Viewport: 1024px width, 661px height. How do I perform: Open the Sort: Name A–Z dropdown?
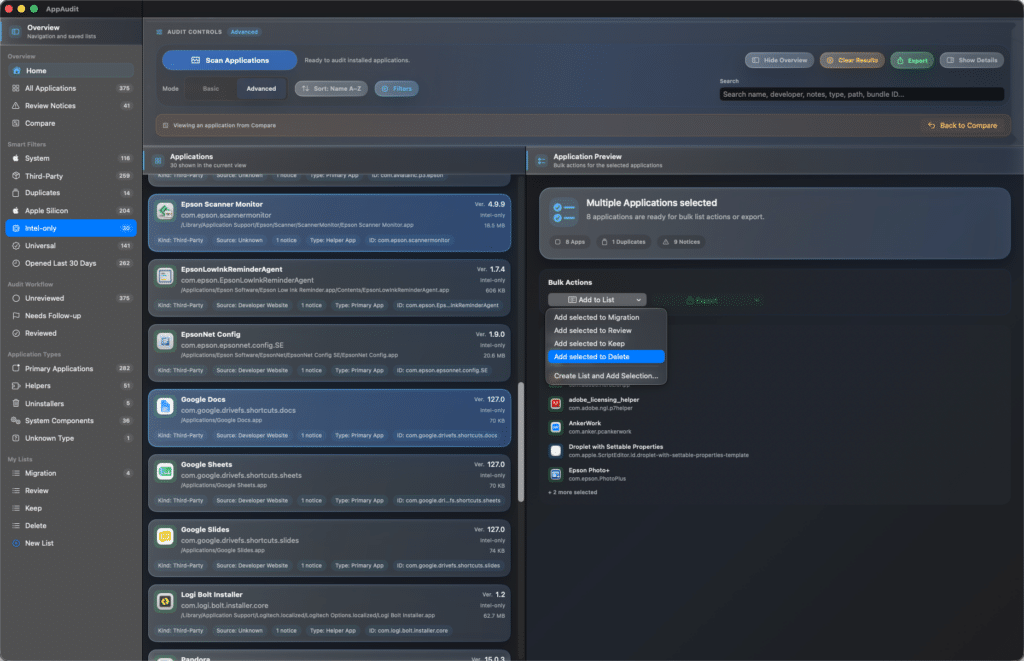[x=331, y=89]
